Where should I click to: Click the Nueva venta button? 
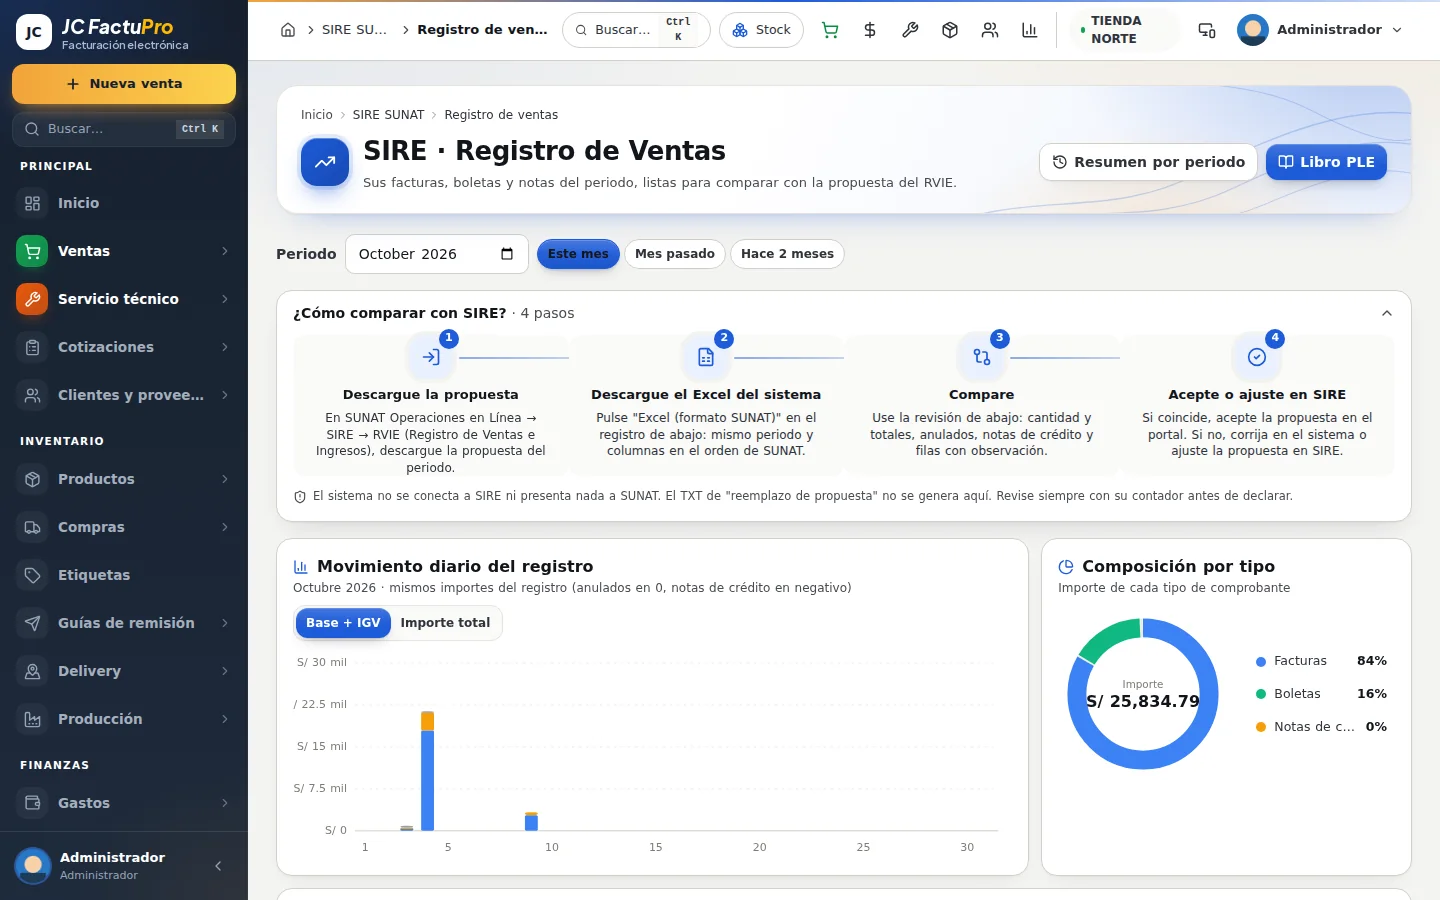coord(124,84)
